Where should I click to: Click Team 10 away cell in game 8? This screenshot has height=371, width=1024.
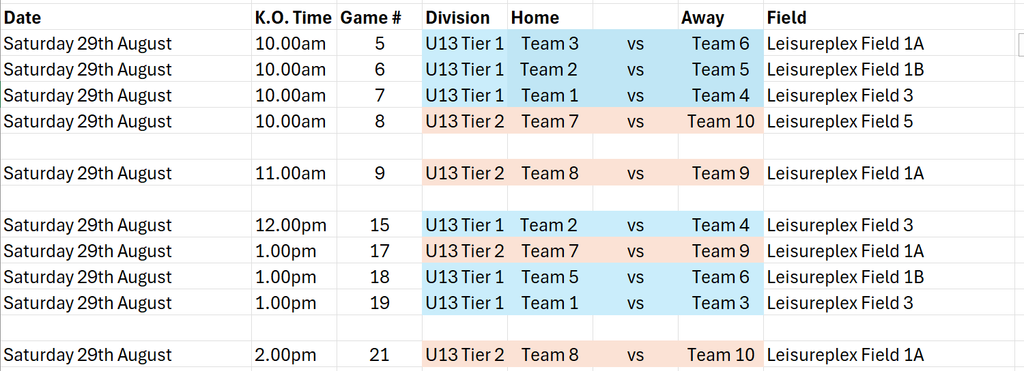720,121
